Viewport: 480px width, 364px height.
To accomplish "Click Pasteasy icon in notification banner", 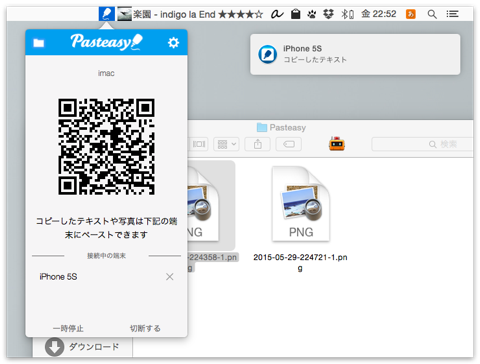I will tap(267, 54).
